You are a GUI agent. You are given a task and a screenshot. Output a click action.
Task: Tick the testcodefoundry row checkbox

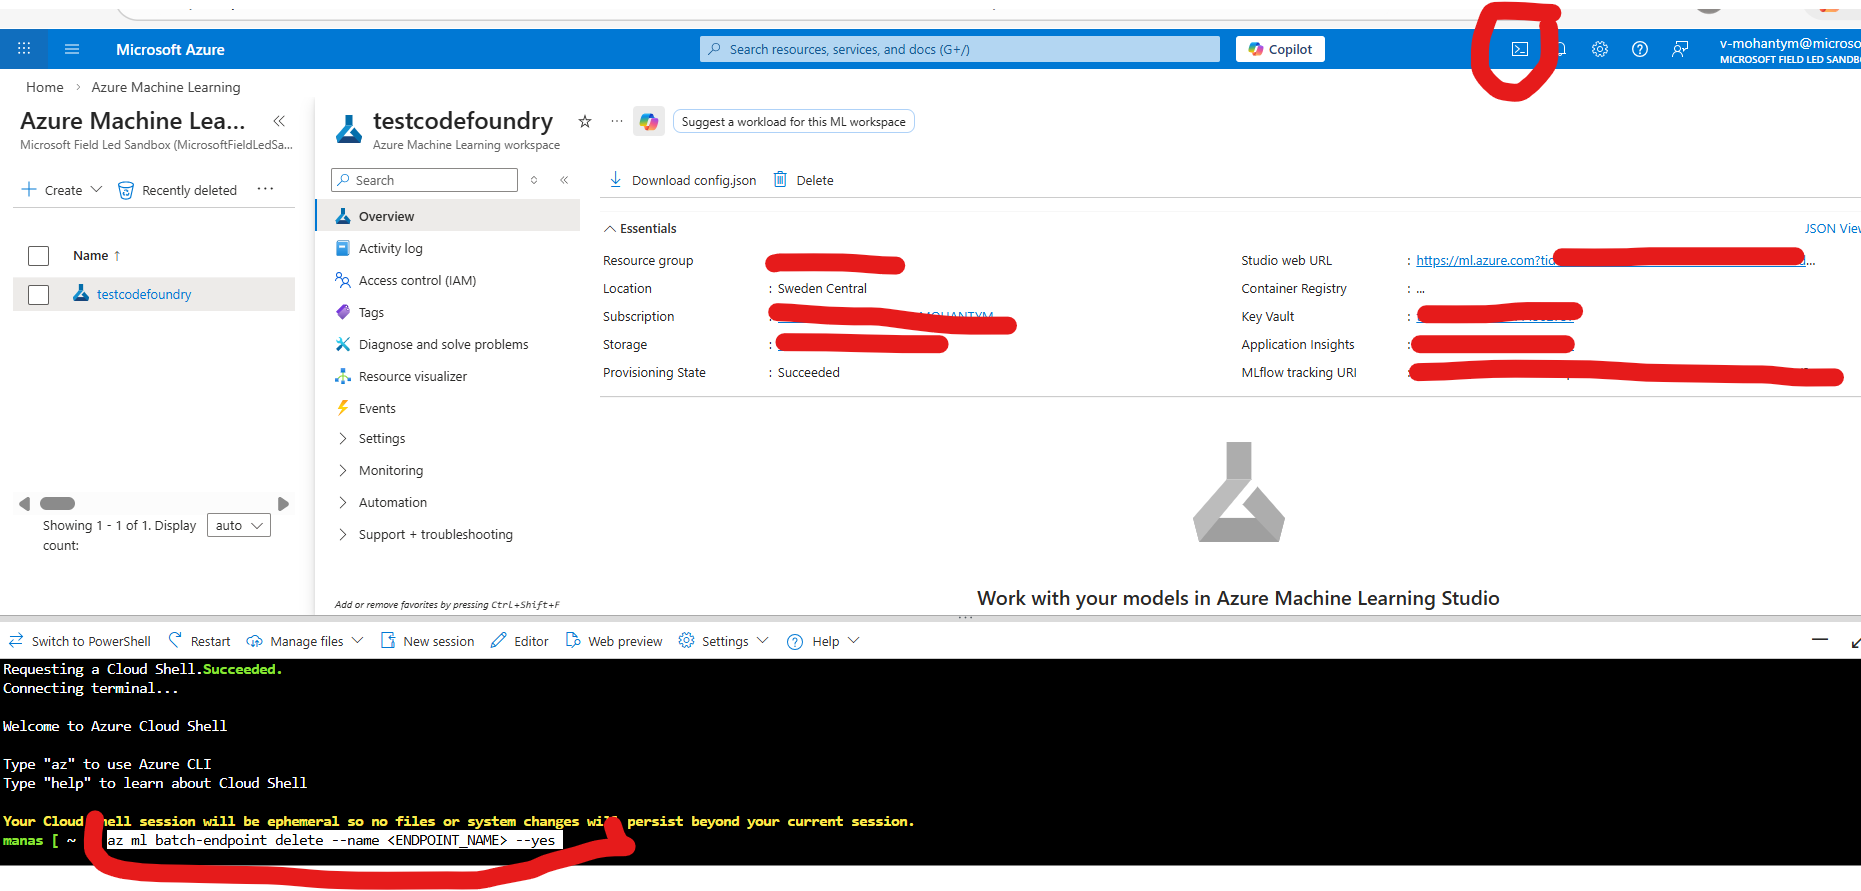click(x=39, y=295)
